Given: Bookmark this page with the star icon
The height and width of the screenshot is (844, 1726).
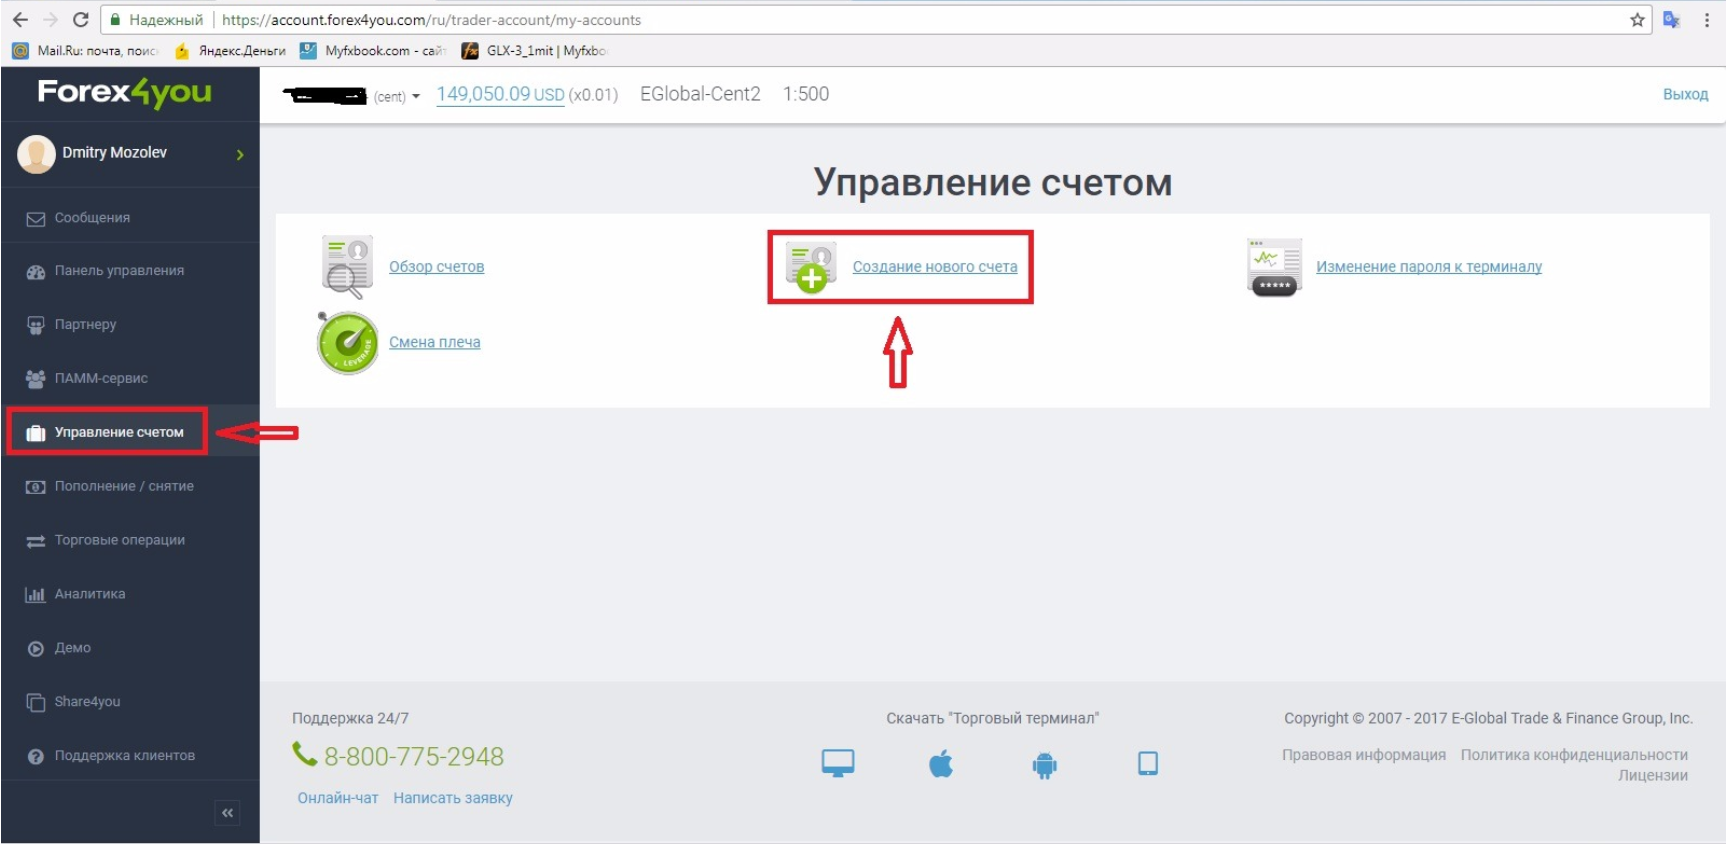Looking at the screenshot, I should point(1637,20).
